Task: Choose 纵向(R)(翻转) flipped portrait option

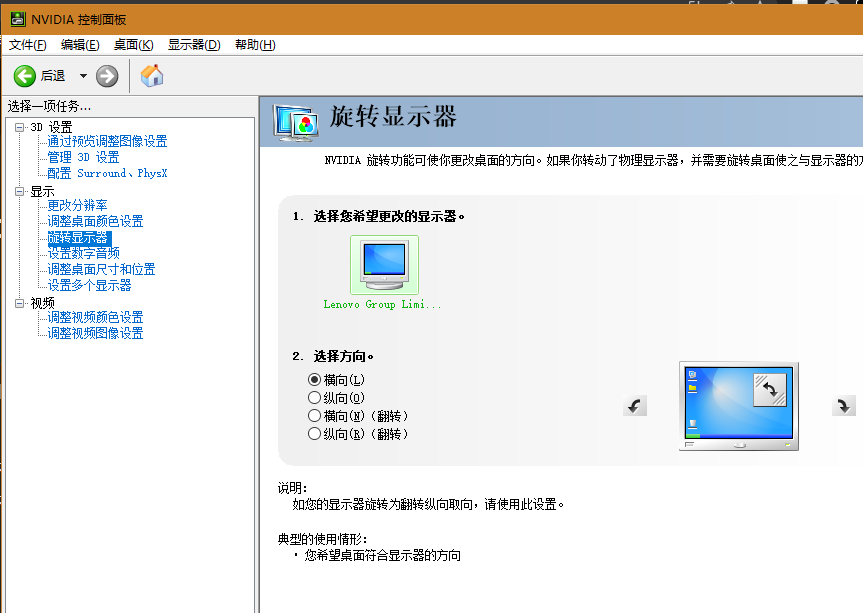Action: tap(315, 434)
